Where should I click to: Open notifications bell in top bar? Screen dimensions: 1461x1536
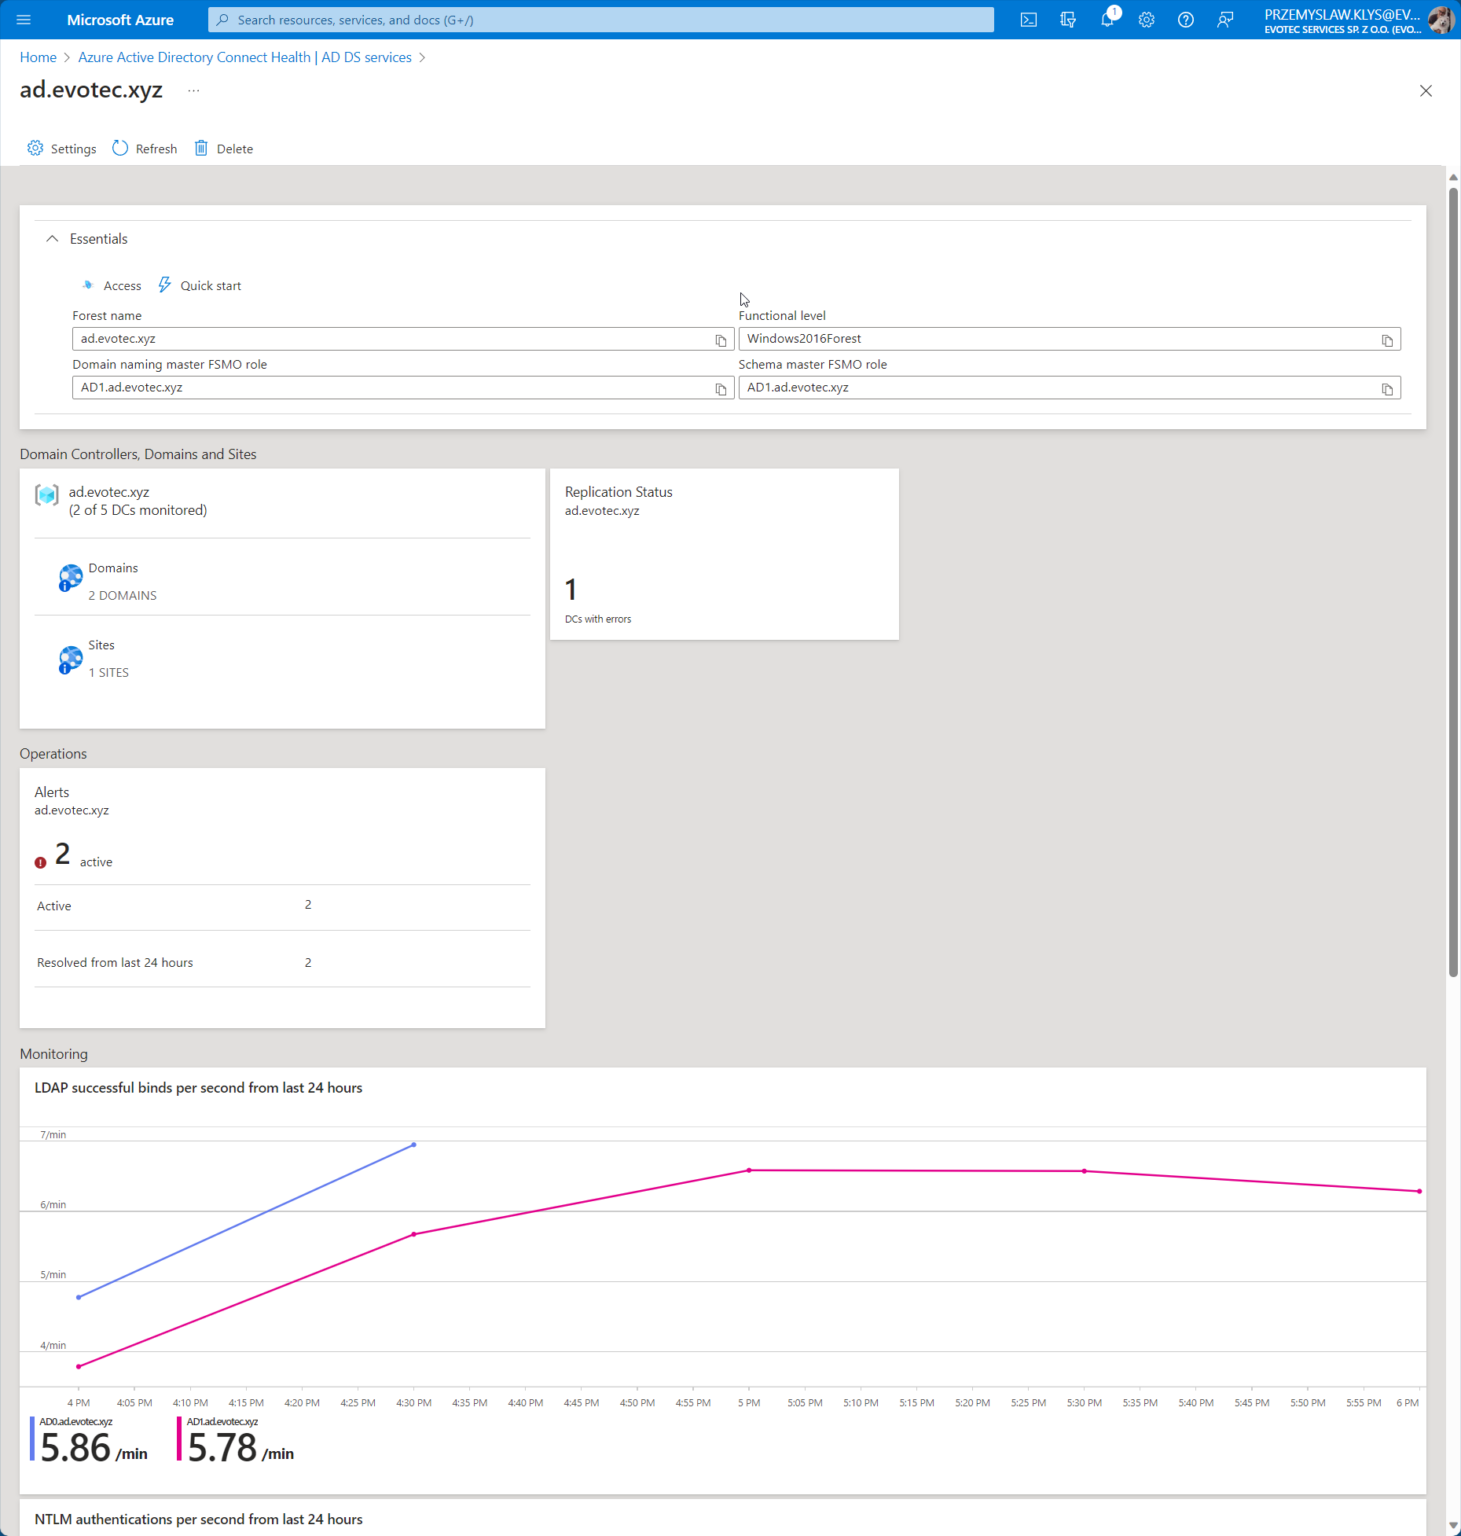pos(1107,19)
